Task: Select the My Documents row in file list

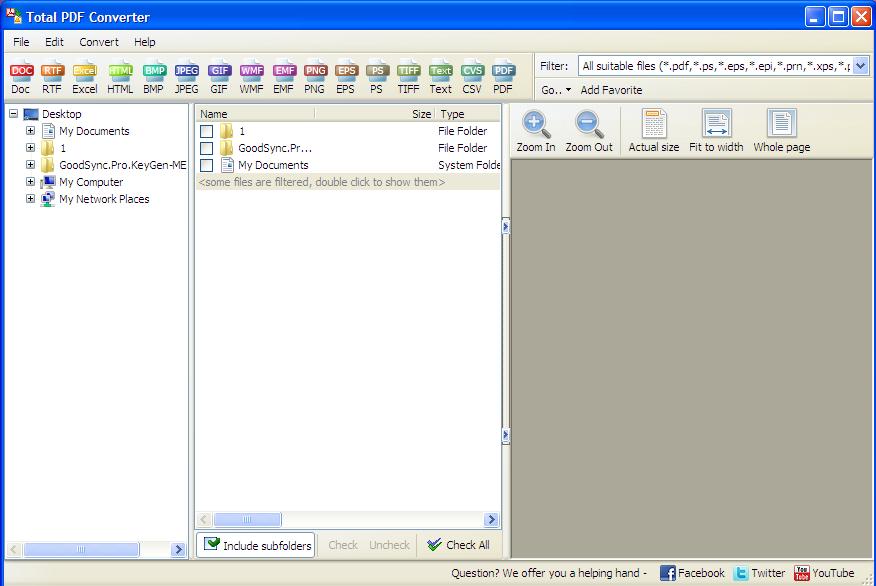Action: (x=347, y=165)
